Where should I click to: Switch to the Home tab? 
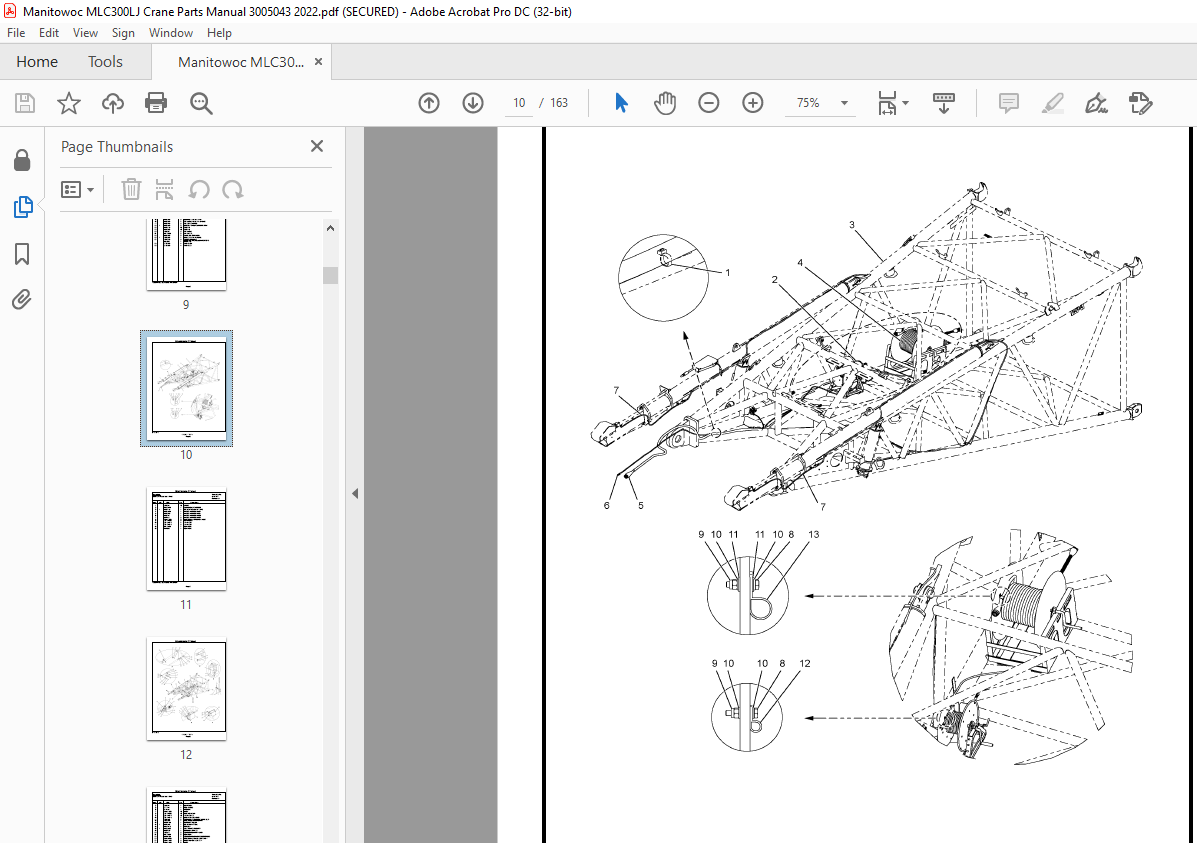(37, 62)
